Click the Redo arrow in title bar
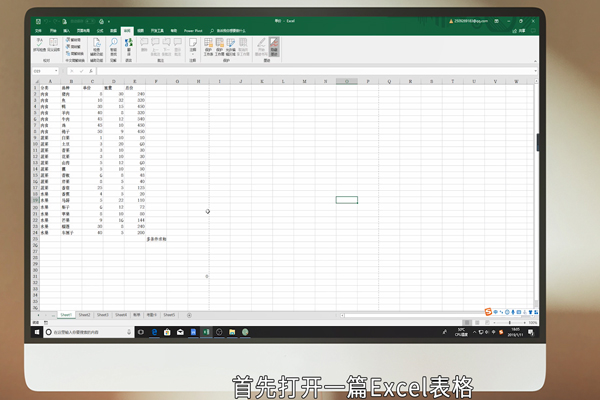This screenshot has width=600, height=400. pos(56,21)
